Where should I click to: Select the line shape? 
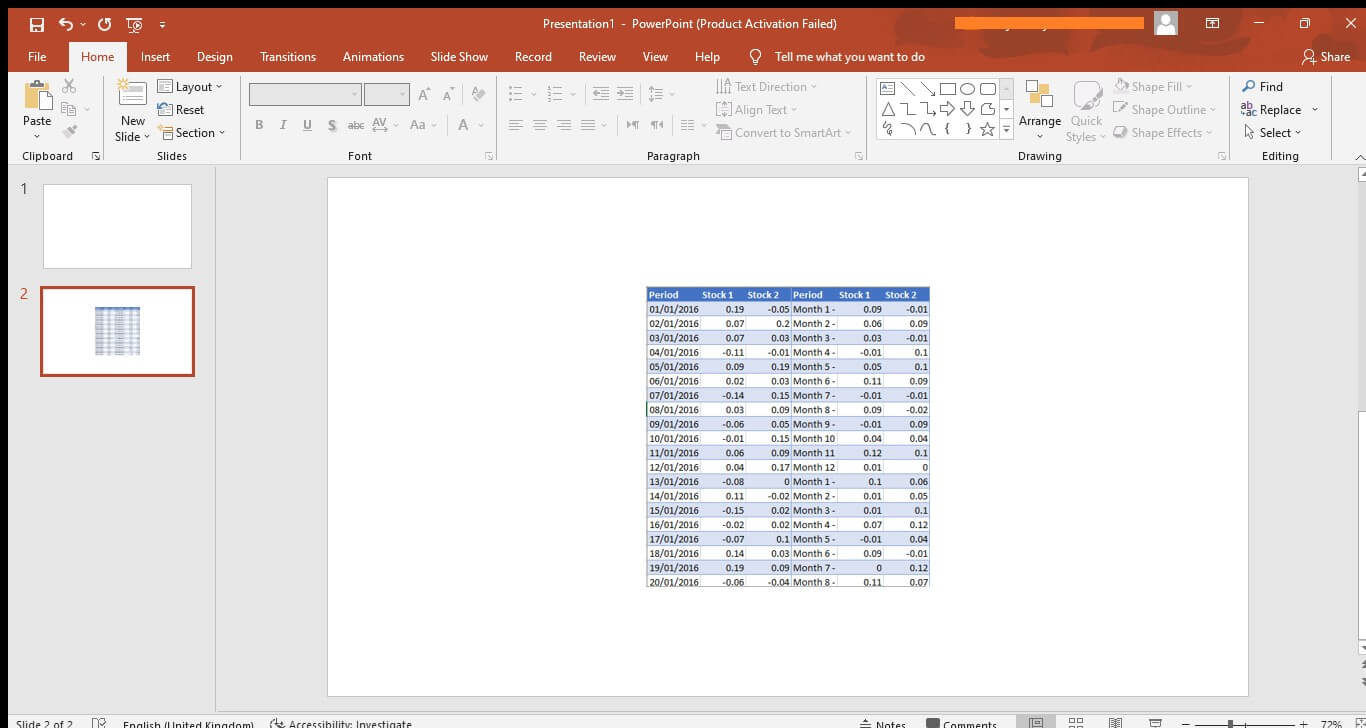(907, 88)
